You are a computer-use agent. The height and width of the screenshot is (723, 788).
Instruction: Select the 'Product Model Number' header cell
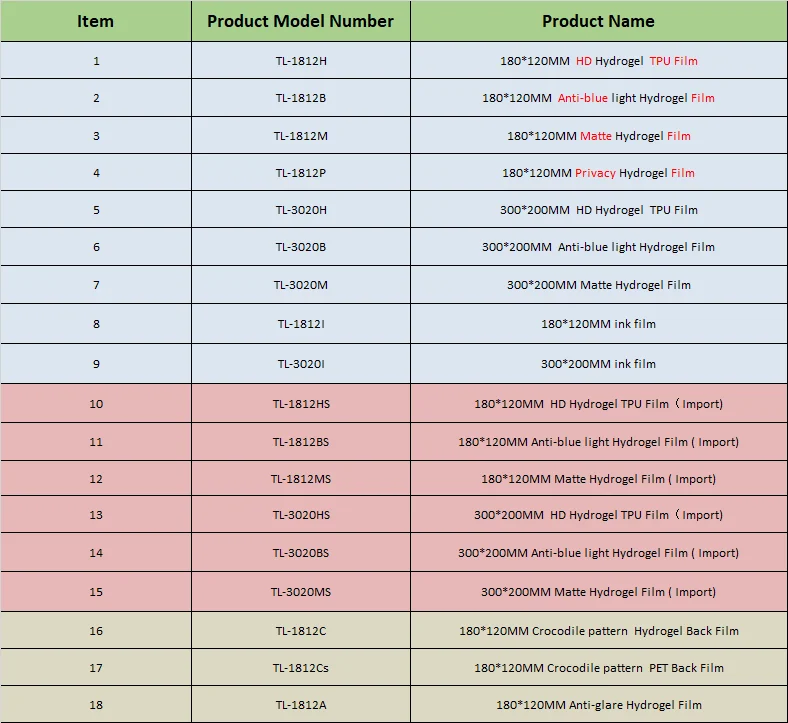300,21
